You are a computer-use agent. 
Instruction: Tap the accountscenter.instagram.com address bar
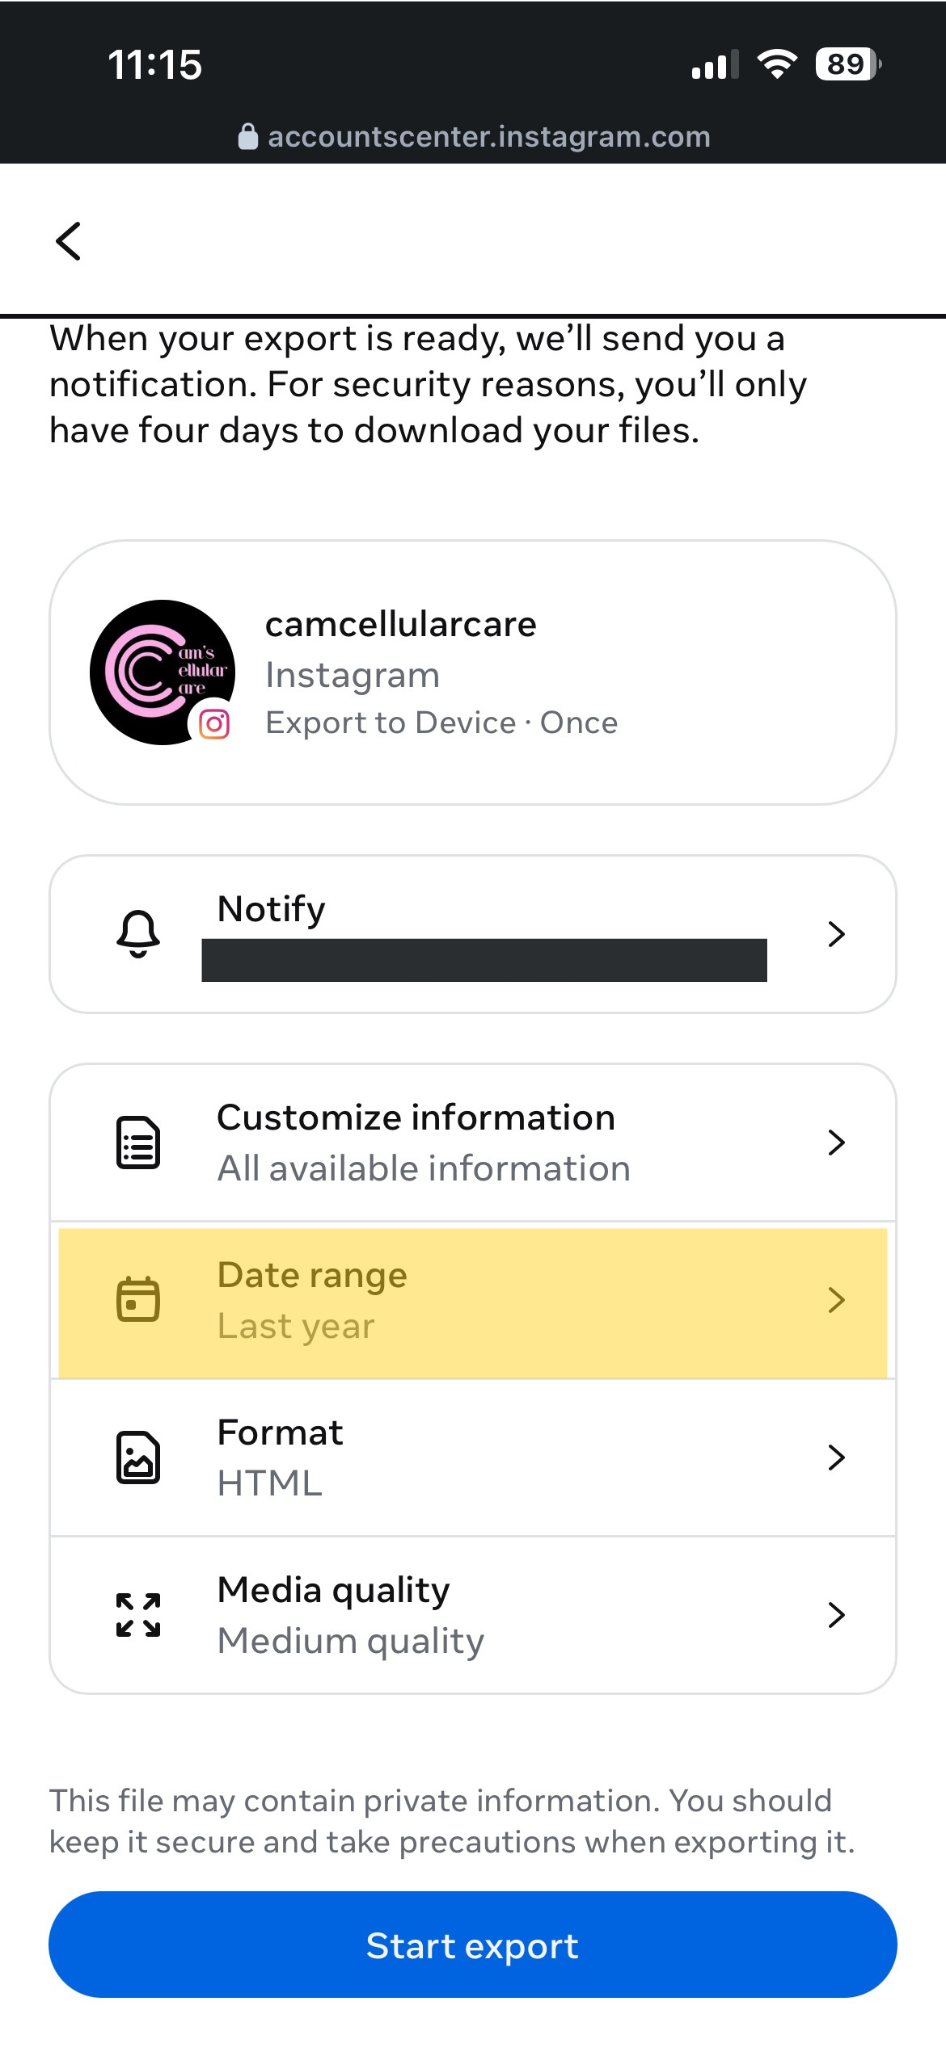coord(474,137)
